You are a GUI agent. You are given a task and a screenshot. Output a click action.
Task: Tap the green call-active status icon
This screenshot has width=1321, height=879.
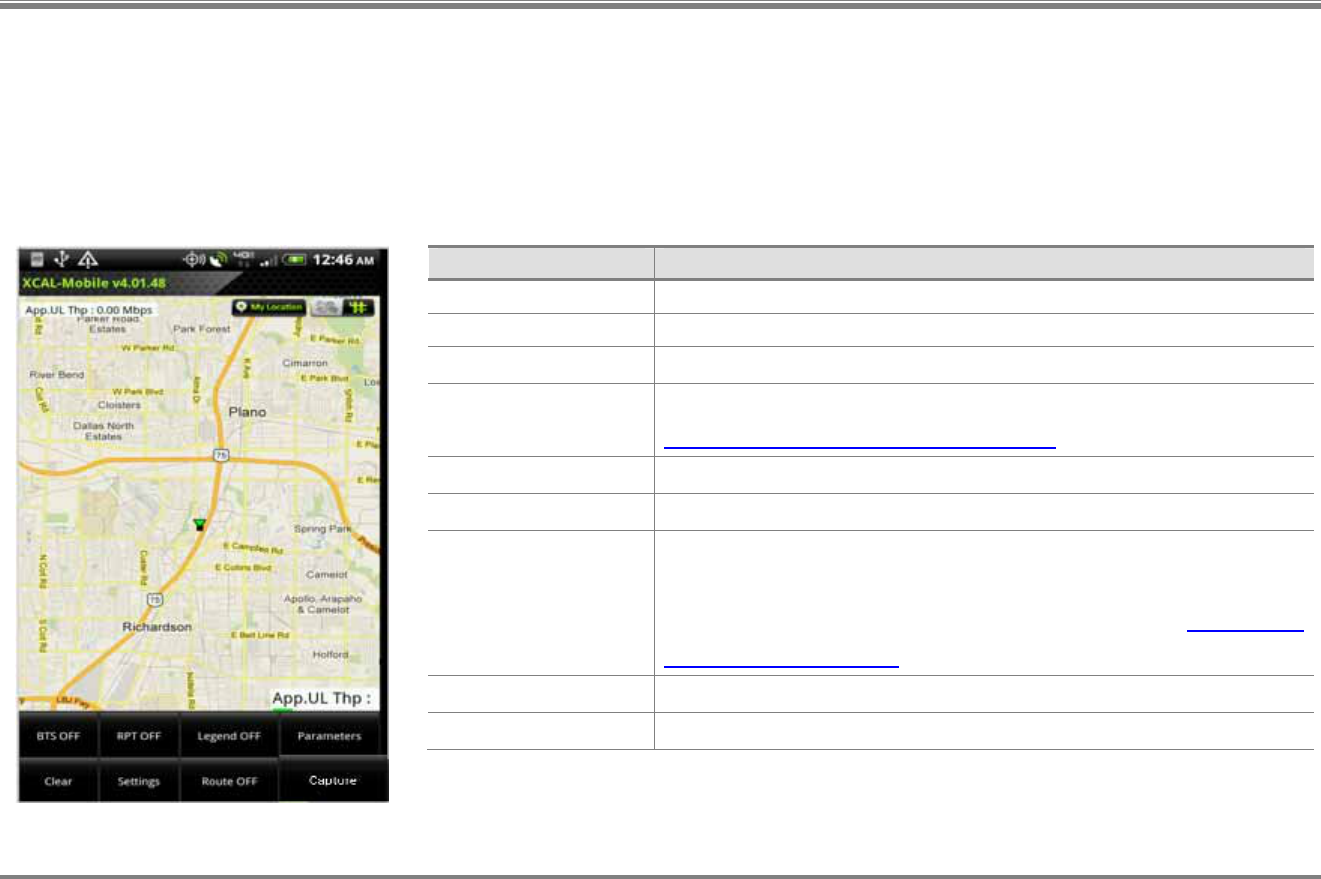(x=220, y=259)
